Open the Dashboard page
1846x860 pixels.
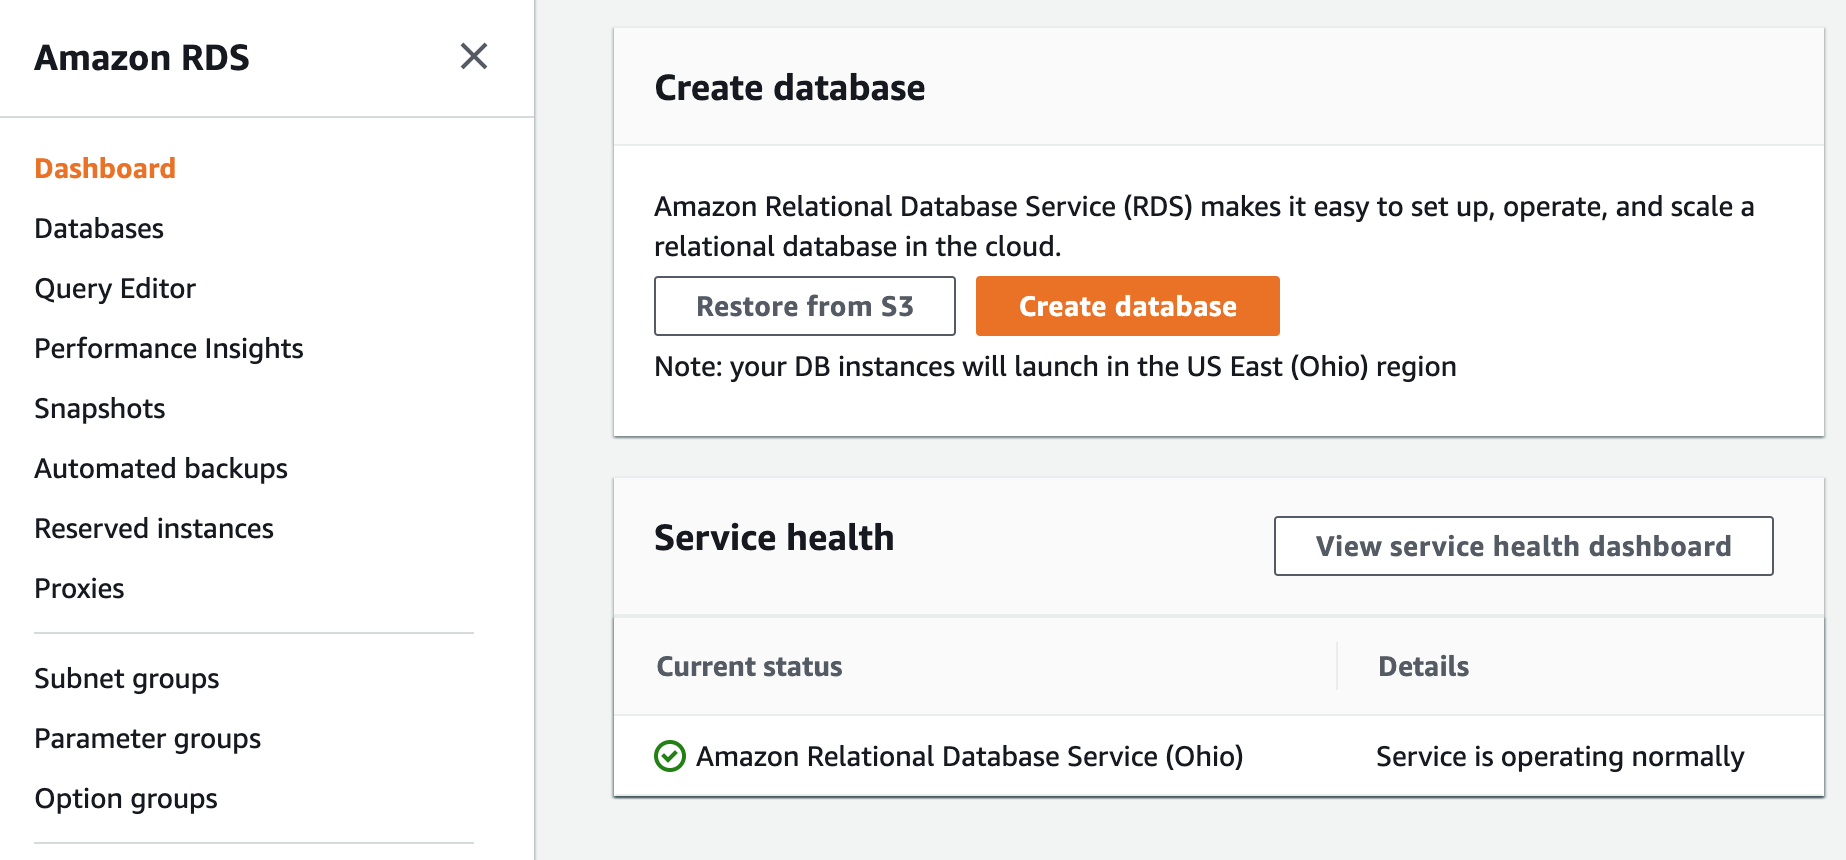coord(105,168)
